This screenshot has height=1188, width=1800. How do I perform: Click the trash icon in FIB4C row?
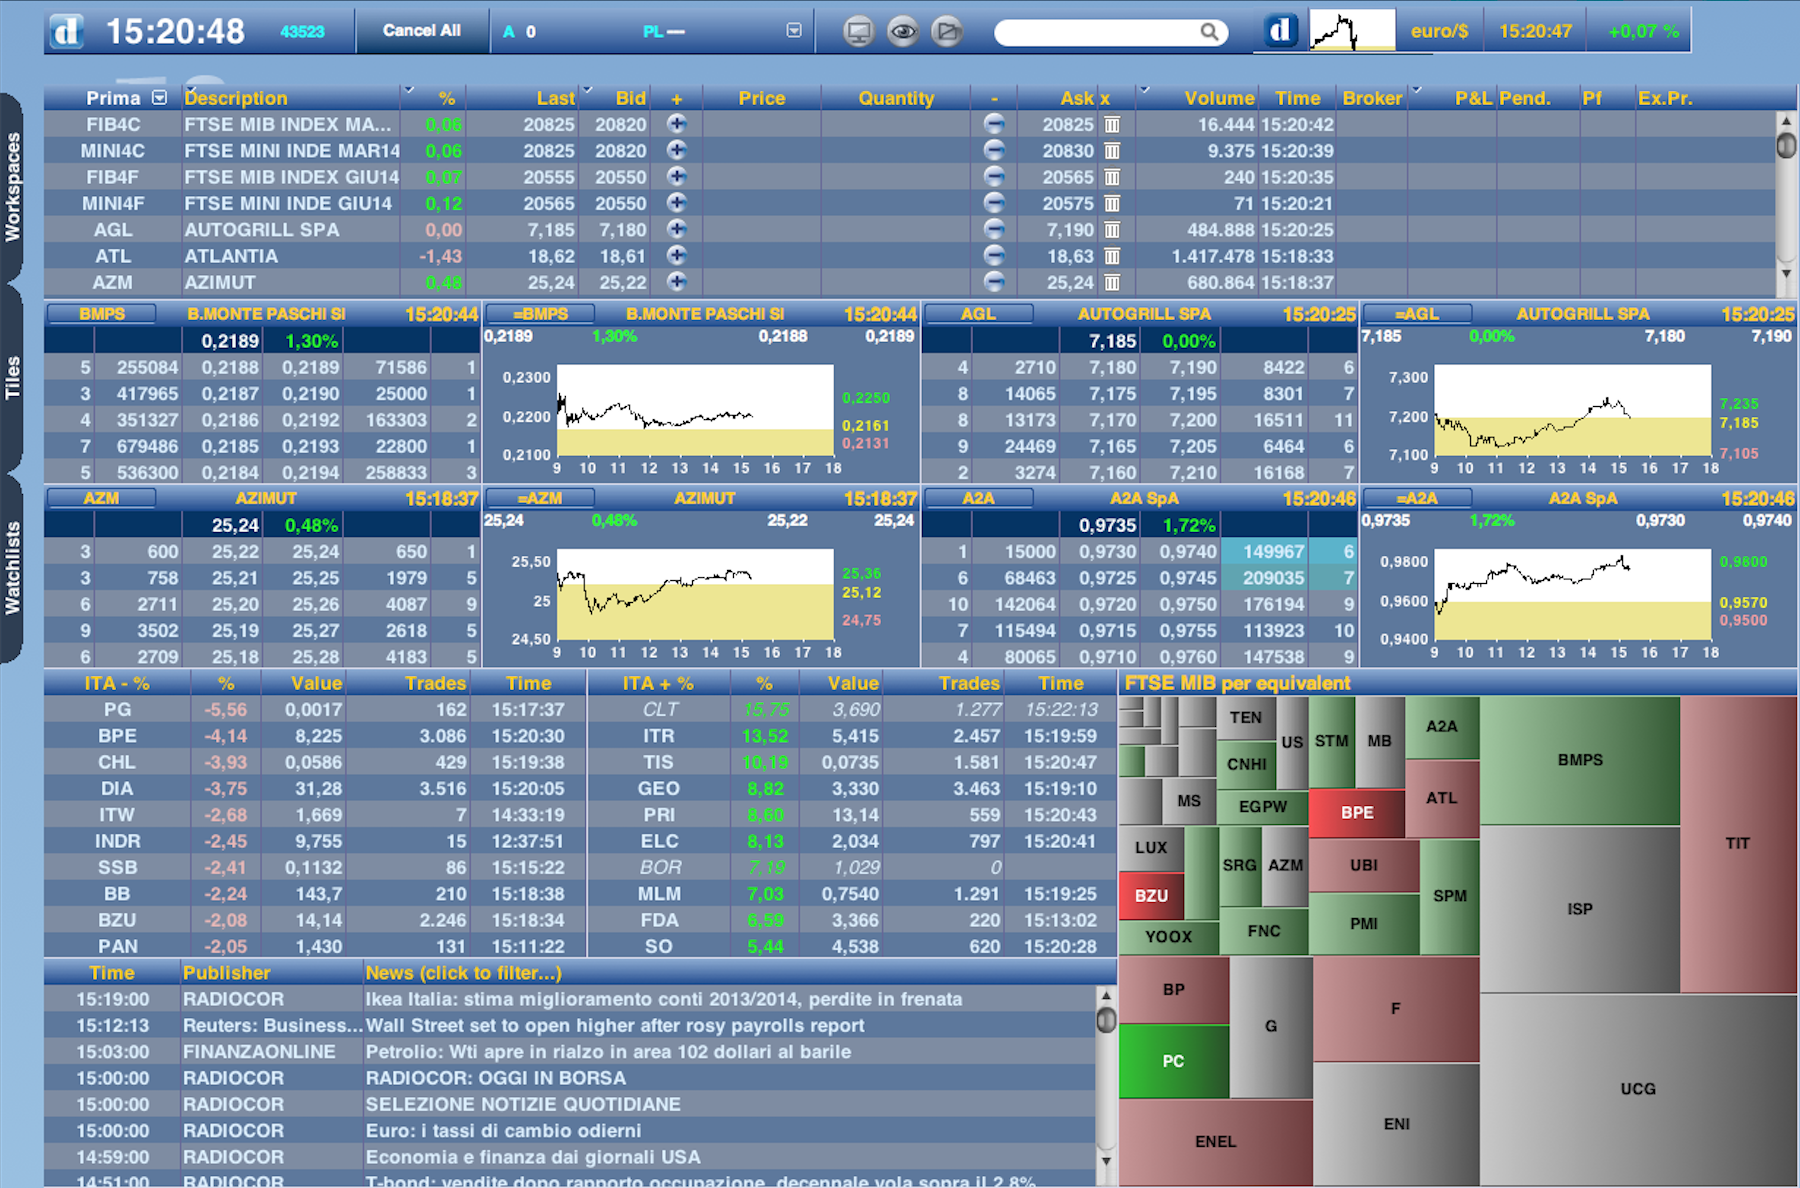click(x=1112, y=125)
